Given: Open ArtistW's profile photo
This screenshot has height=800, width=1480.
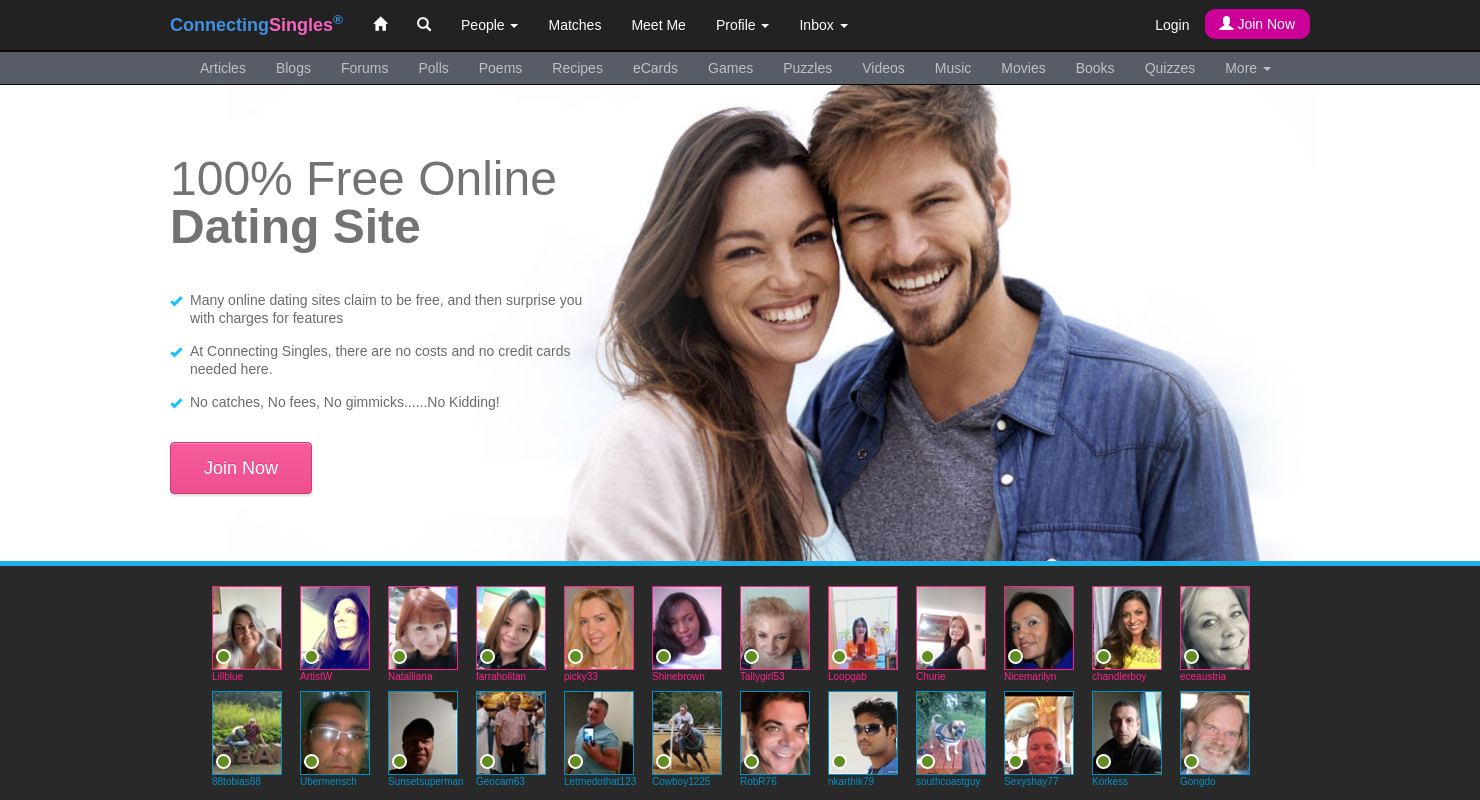Looking at the screenshot, I should 335,628.
